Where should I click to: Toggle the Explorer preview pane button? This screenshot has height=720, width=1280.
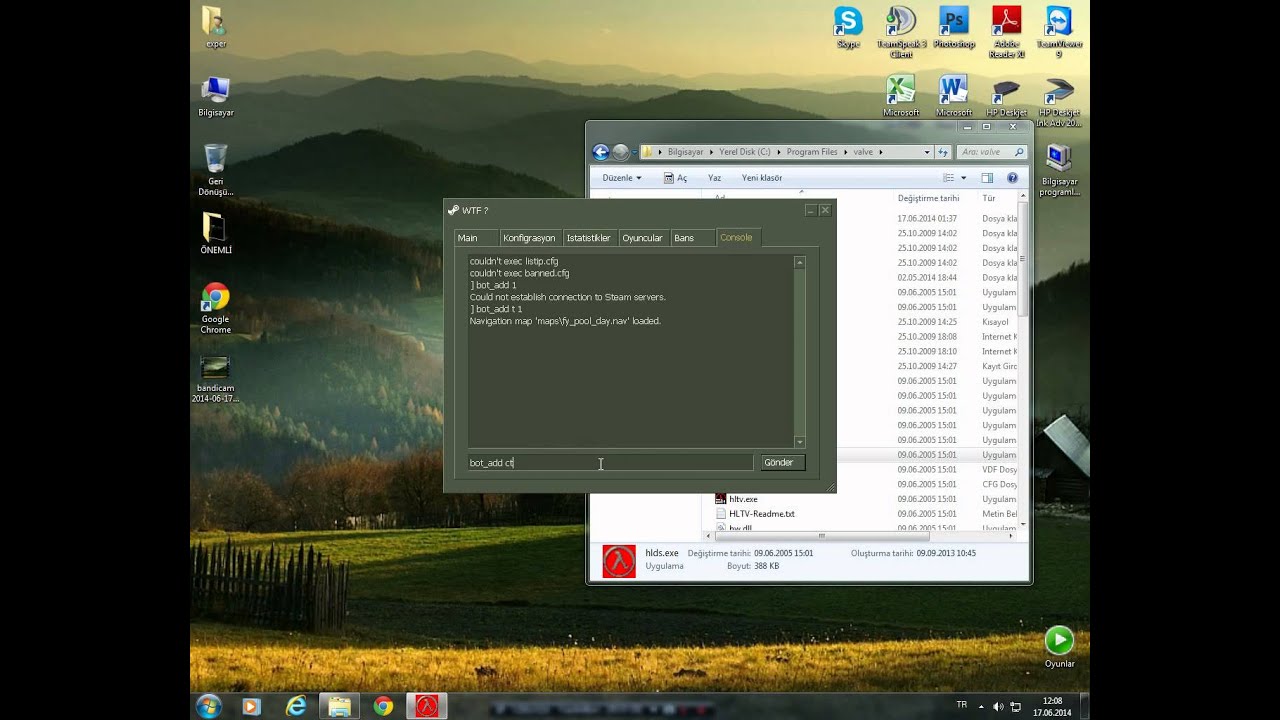click(x=987, y=178)
